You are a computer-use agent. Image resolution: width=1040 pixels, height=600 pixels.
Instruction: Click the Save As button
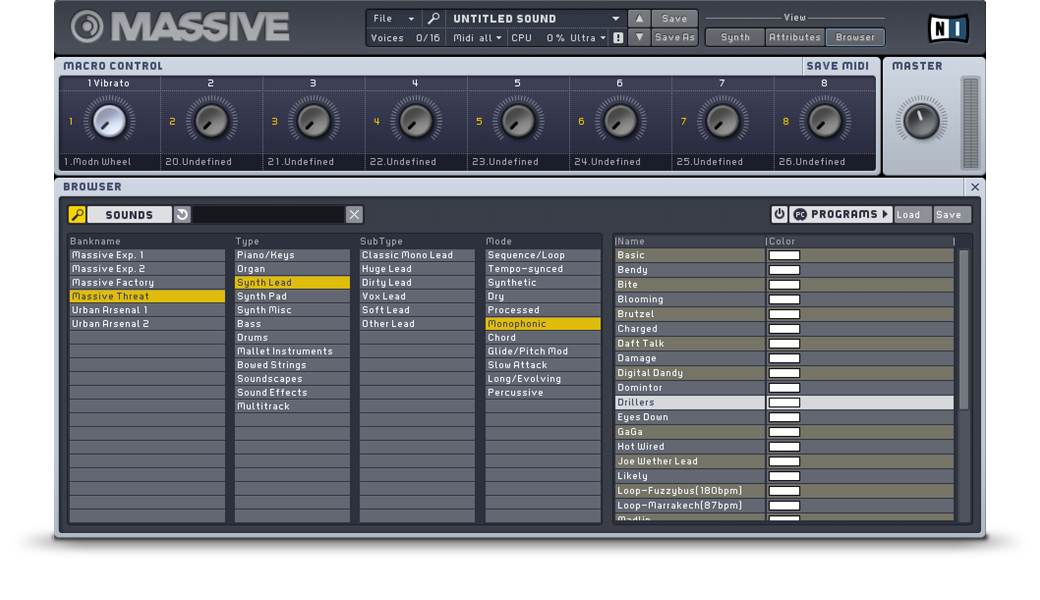click(x=675, y=38)
